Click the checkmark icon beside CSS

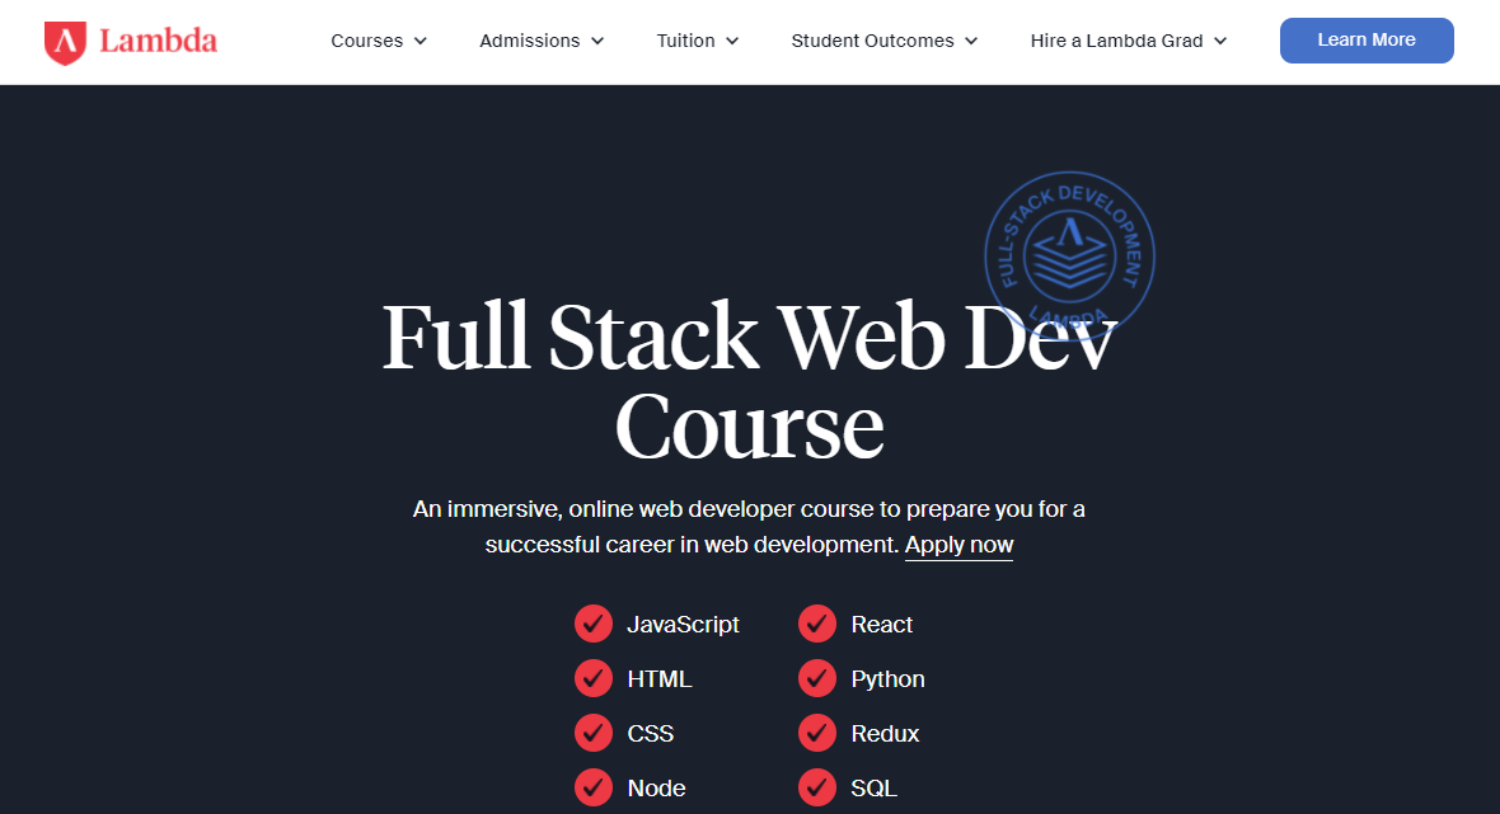593,732
